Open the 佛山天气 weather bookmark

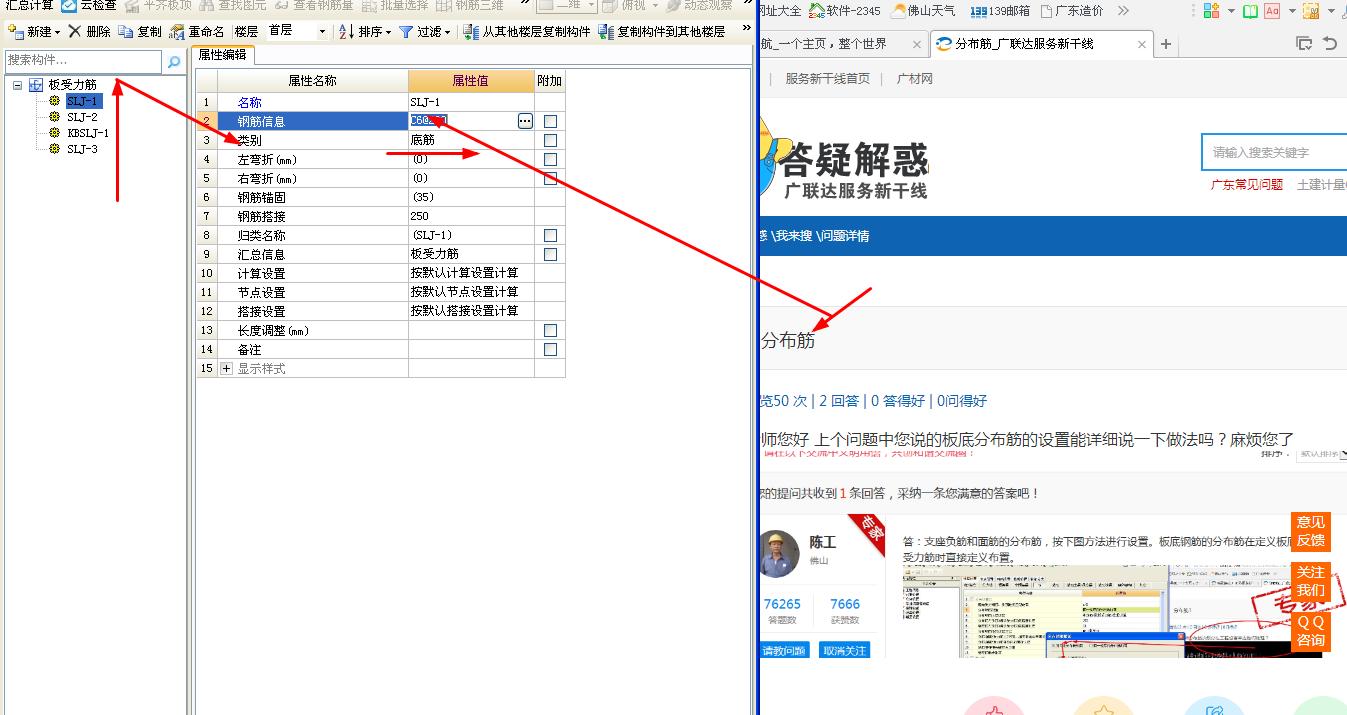coord(923,11)
